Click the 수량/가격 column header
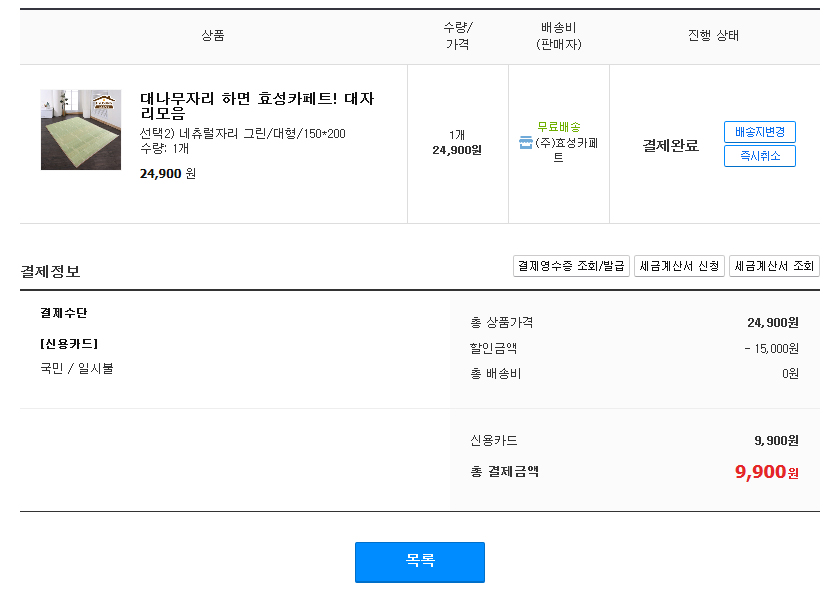830x590 pixels. point(457,36)
